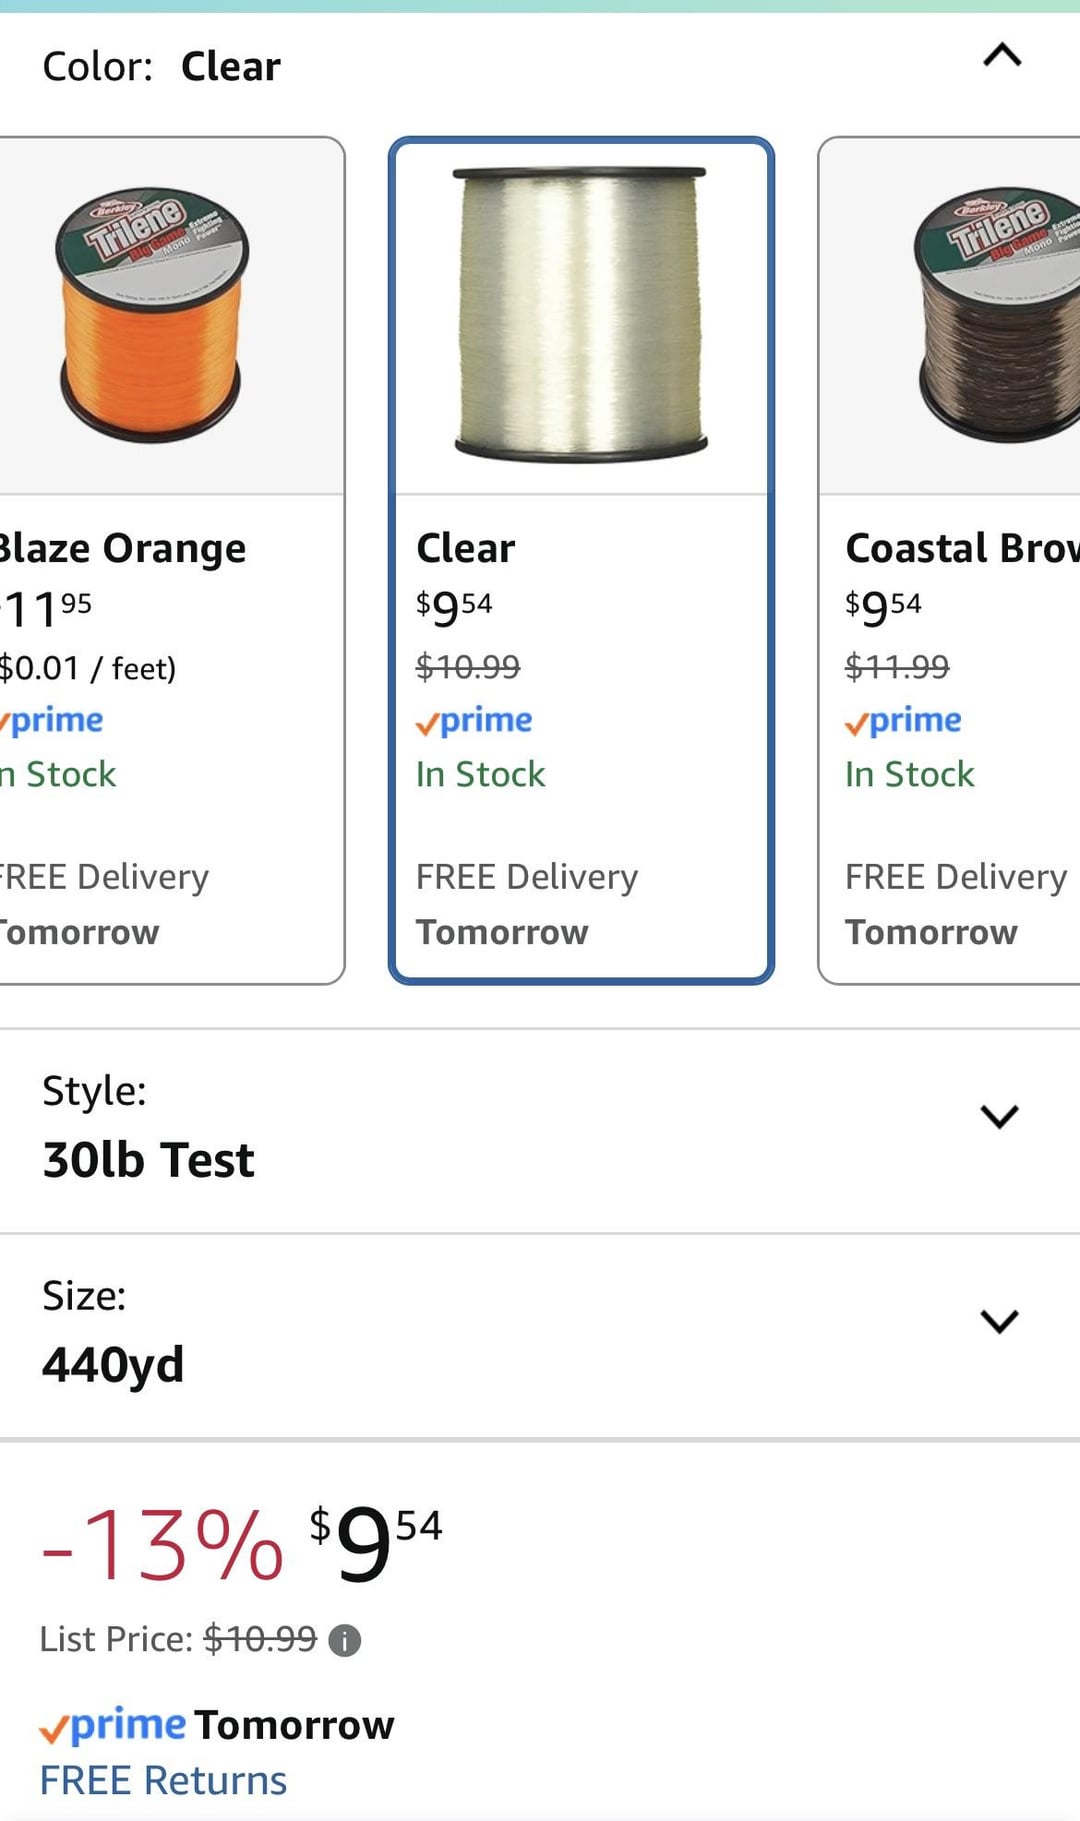Choose the Blaze Orange color name
This screenshot has width=1080, height=1821.
pos(122,548)
